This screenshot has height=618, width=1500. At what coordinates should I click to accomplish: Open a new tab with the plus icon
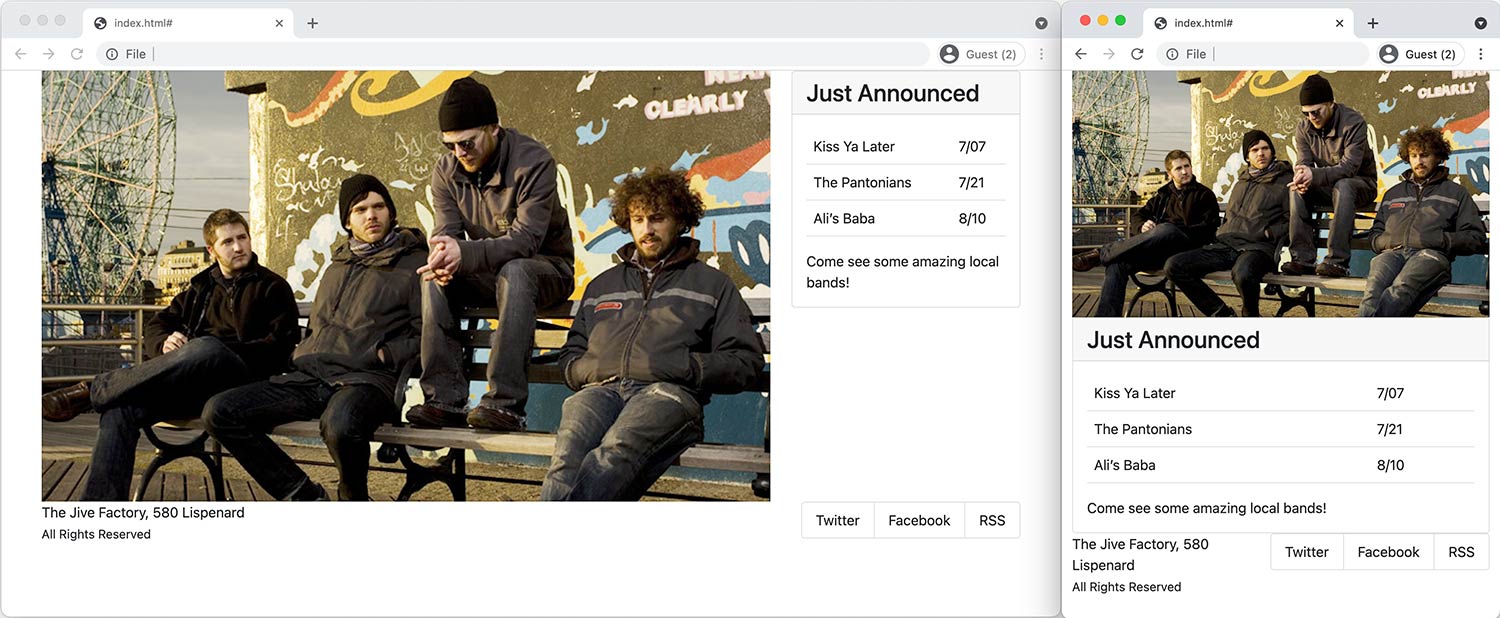click(312, 21)
